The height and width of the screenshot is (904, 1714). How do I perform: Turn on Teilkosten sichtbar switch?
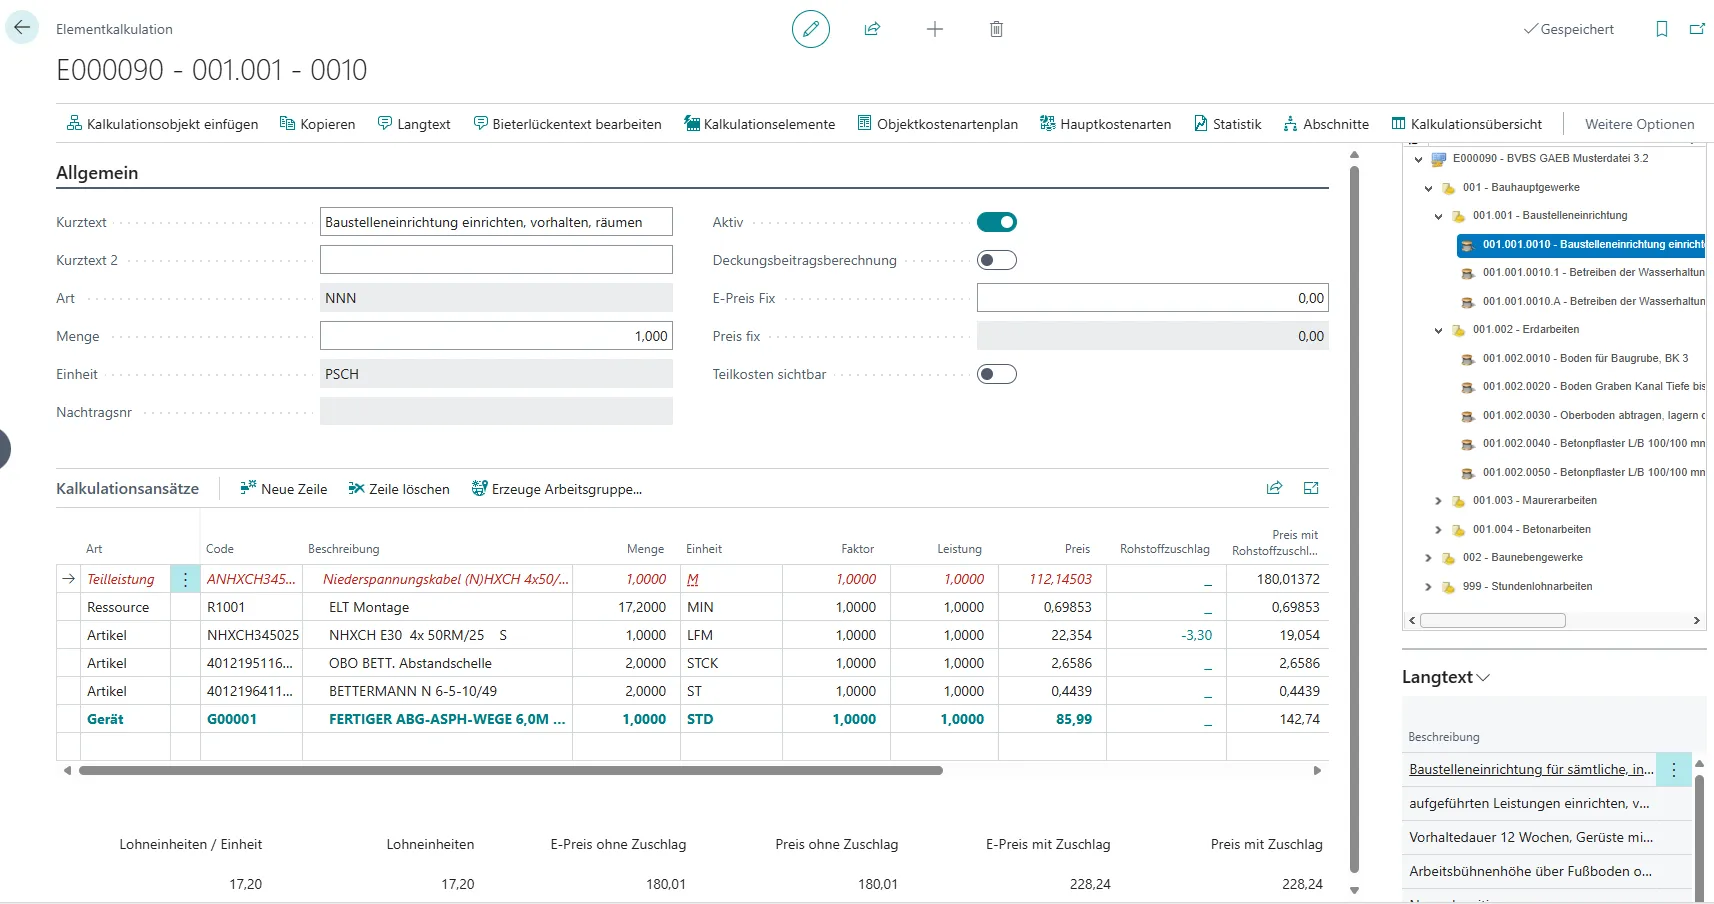tap(996, 374)
